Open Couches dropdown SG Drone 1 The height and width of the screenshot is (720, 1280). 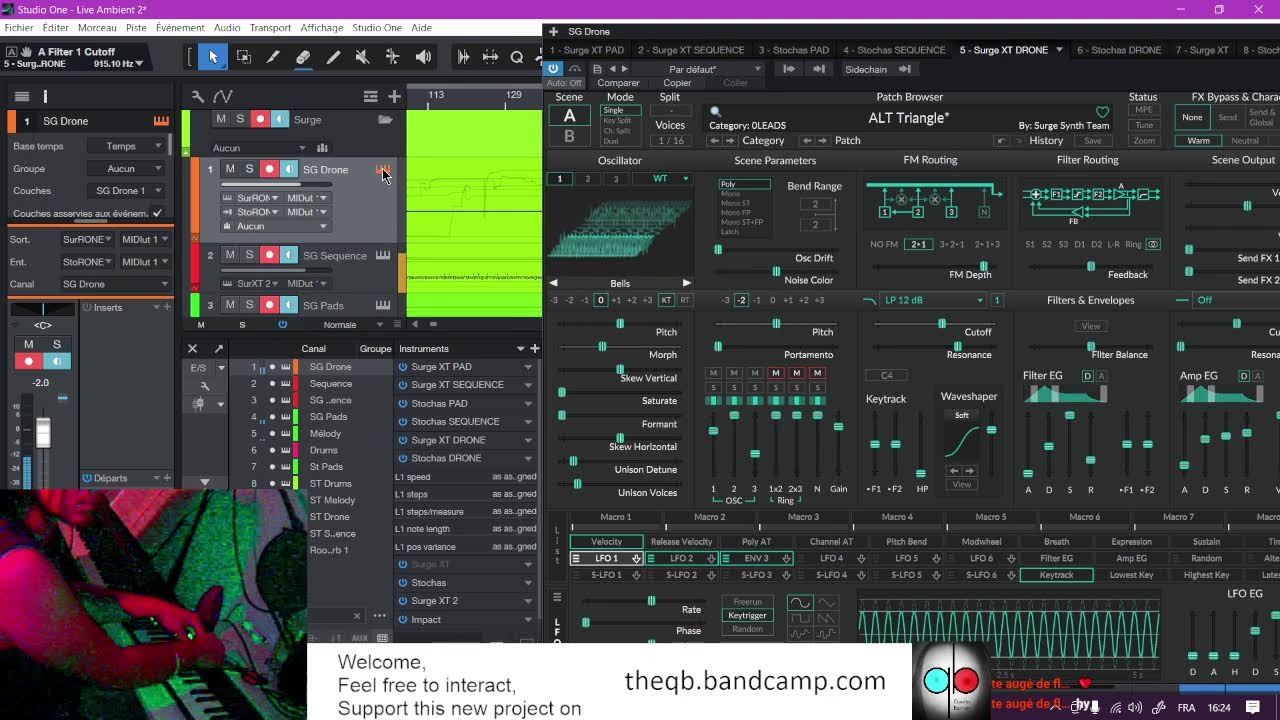[x=127, y=190]
